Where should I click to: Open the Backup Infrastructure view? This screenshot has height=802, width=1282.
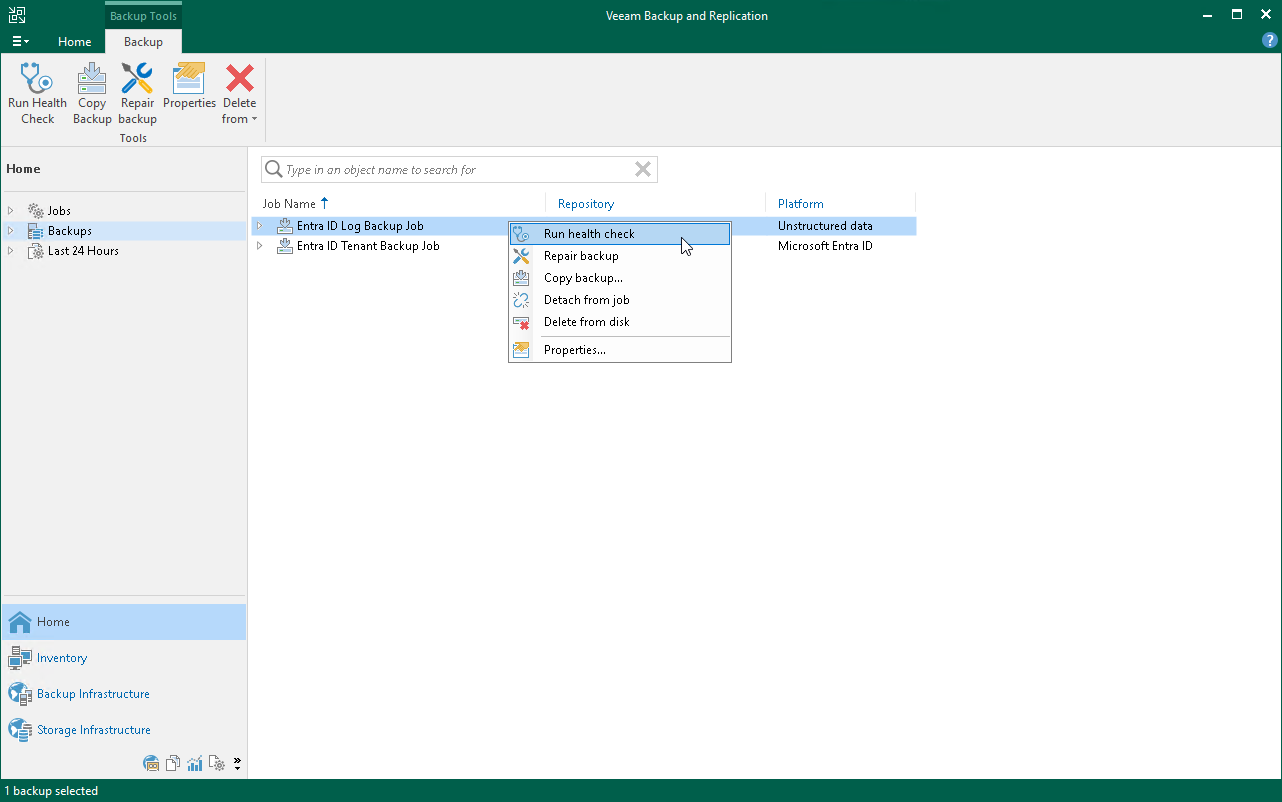pyautogui.click(x=124, y=694)
